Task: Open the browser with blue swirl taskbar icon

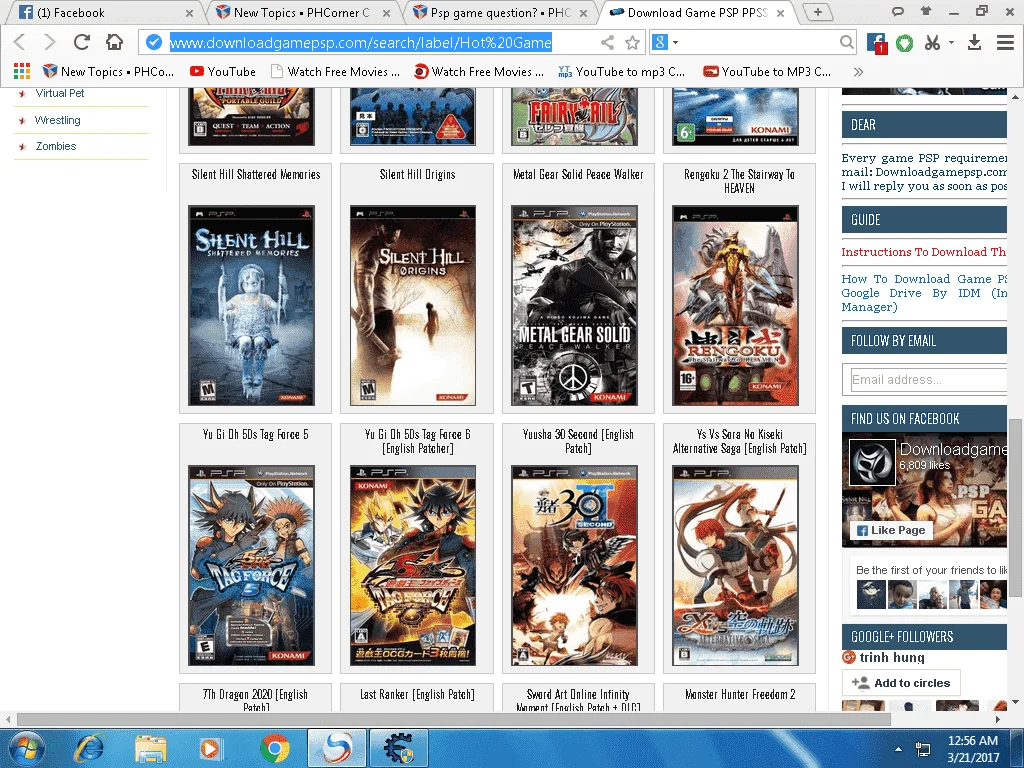Action: [337, 748]
